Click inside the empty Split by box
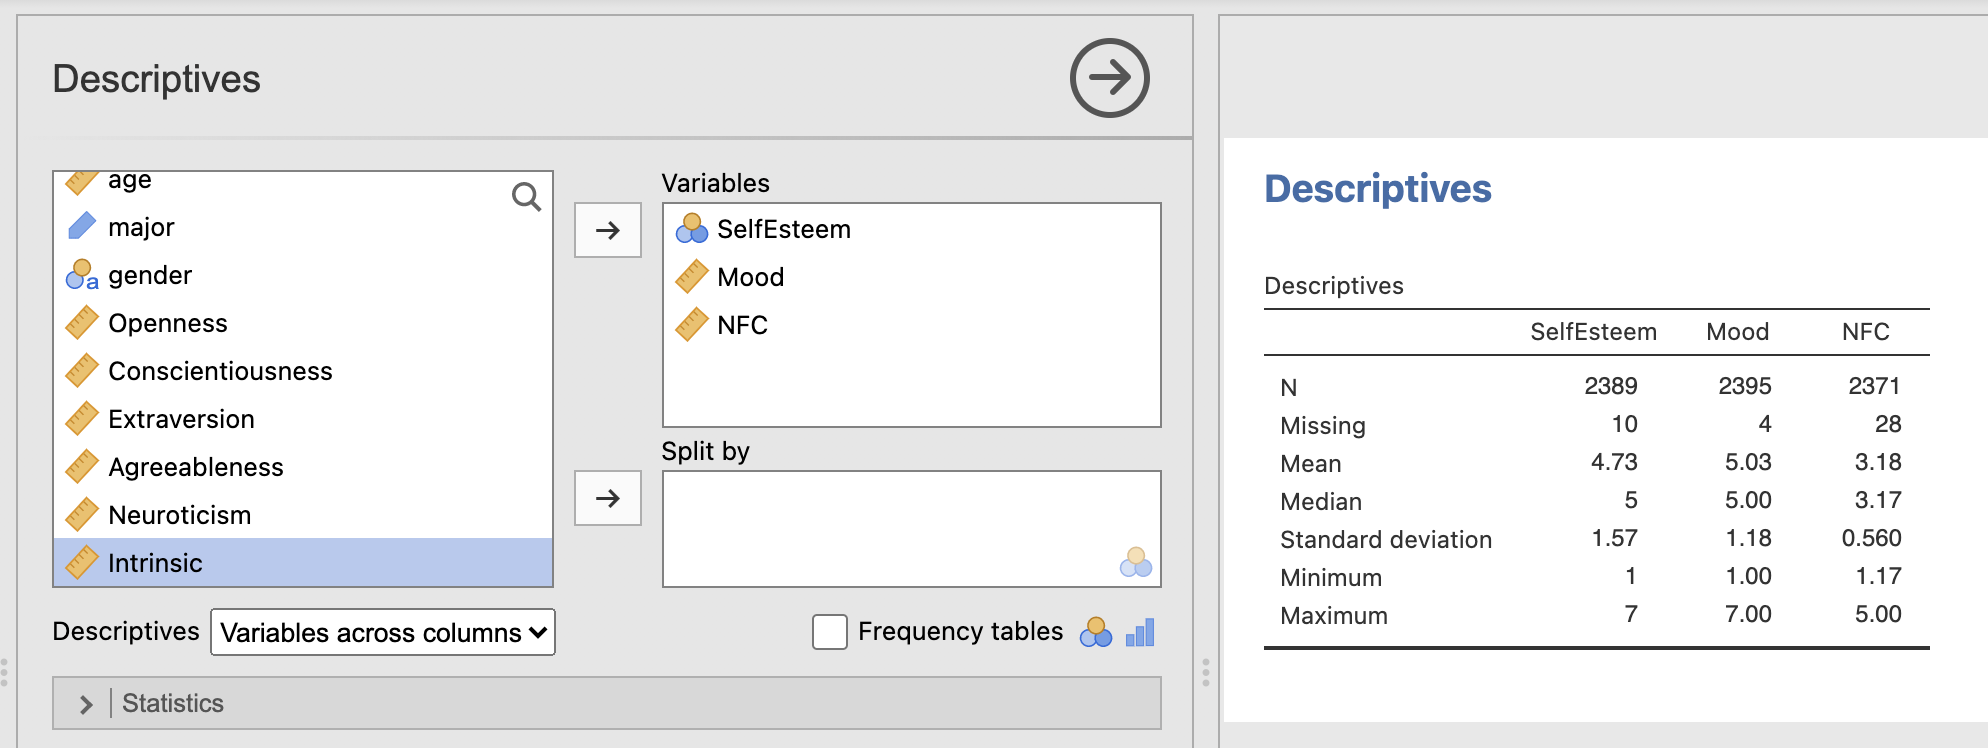 [x=912, y=529]
